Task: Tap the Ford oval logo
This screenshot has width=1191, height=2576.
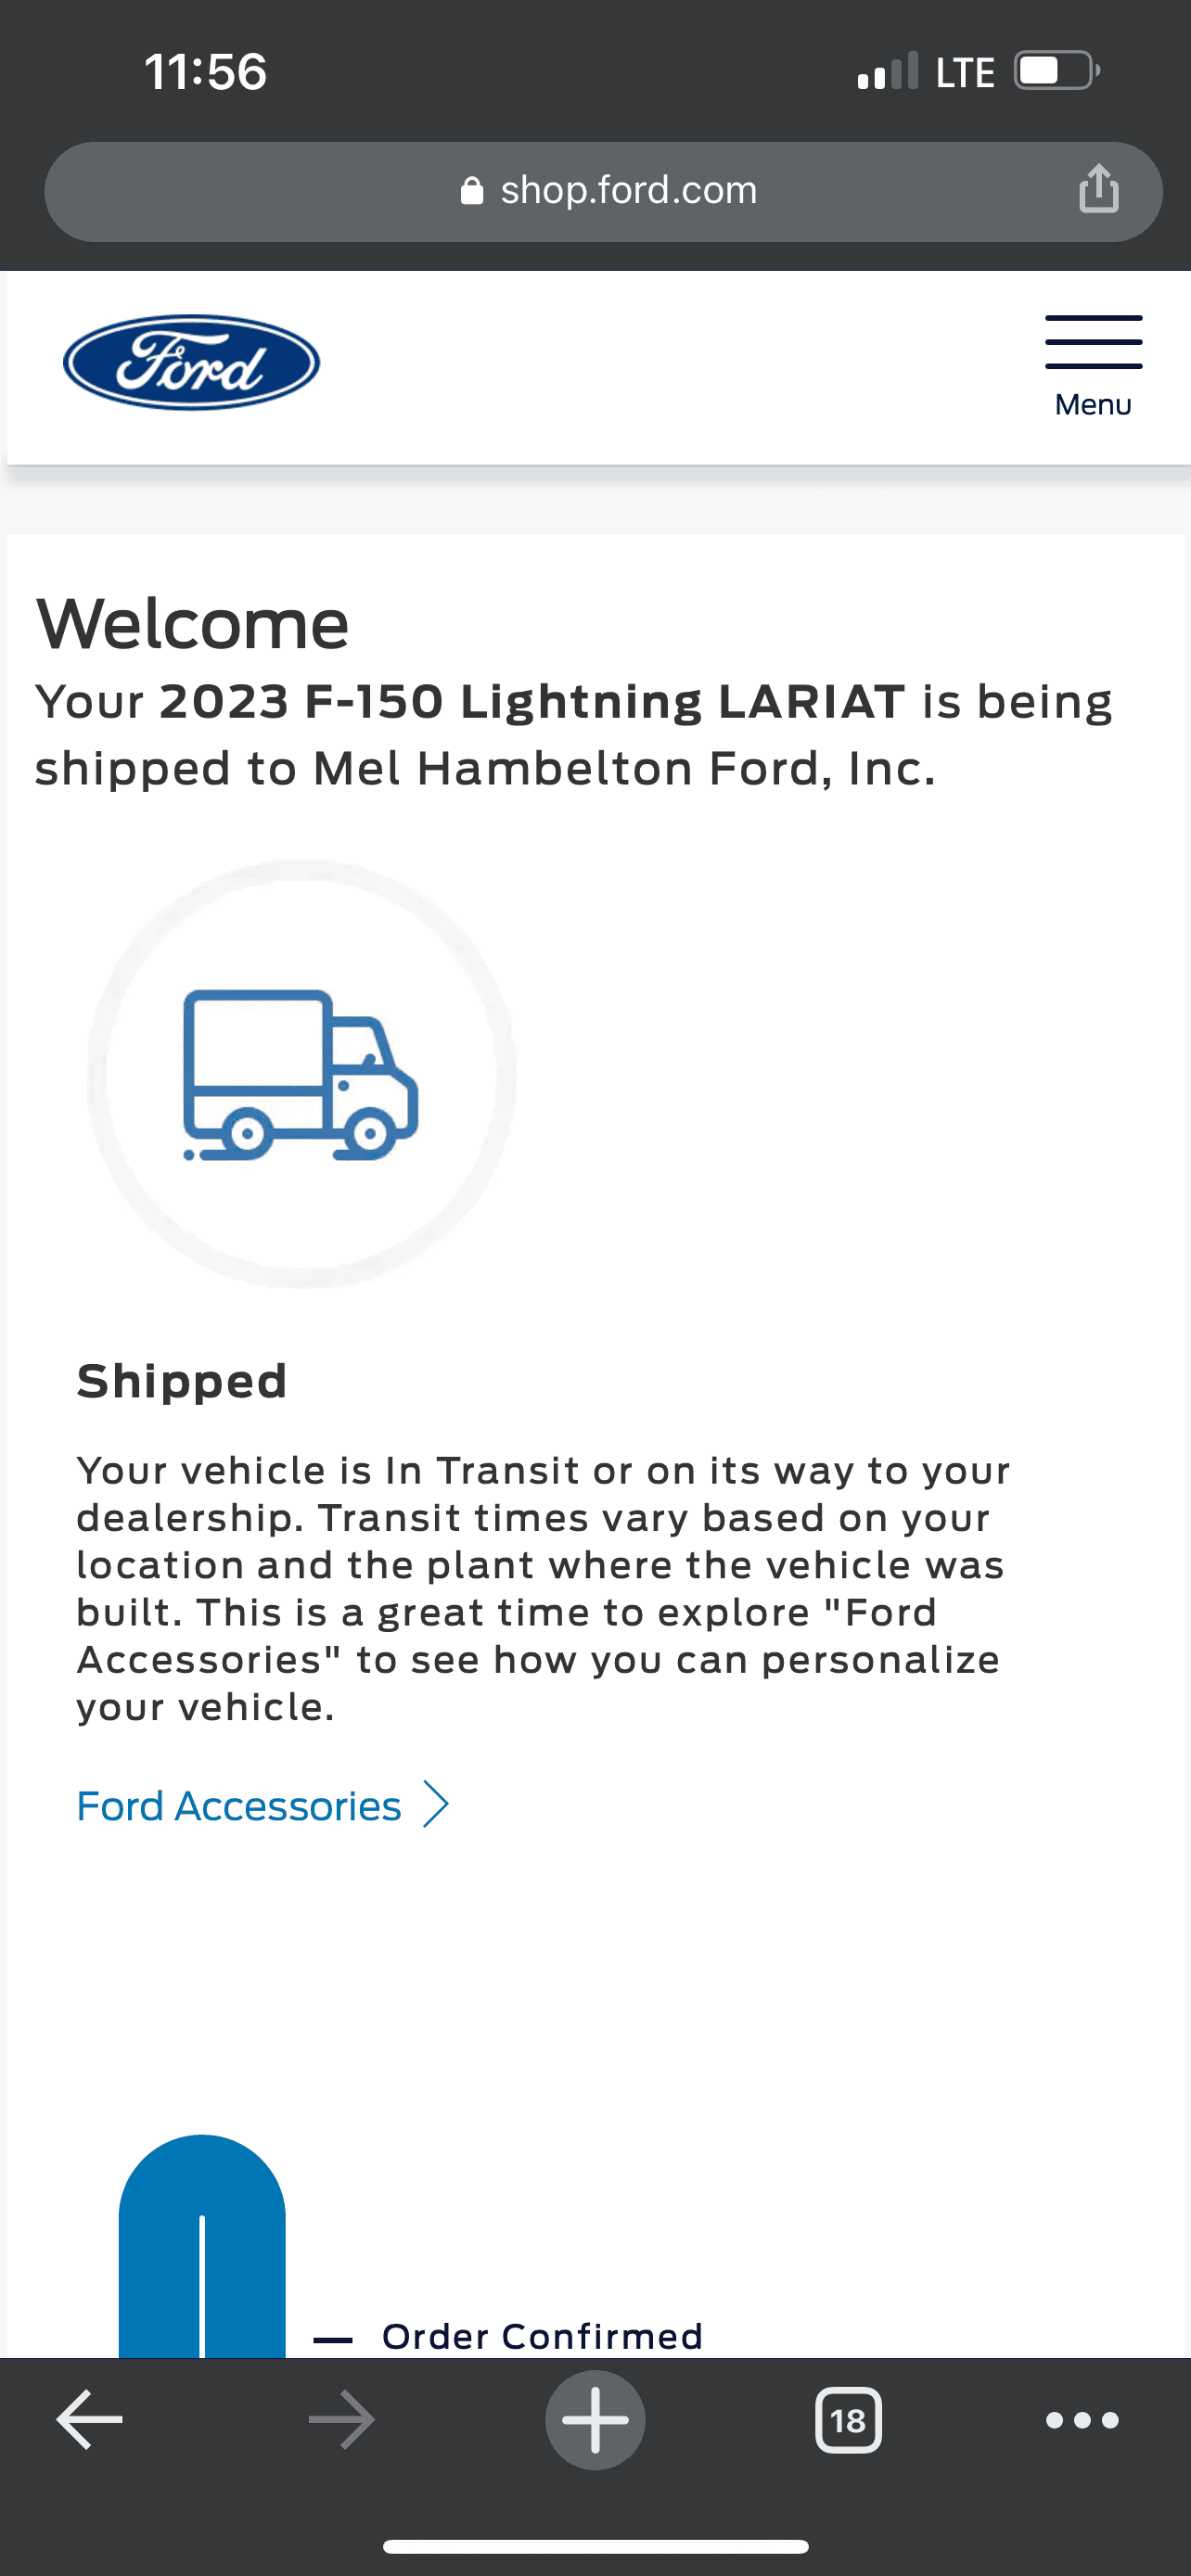Action: (x=191, y=363)
